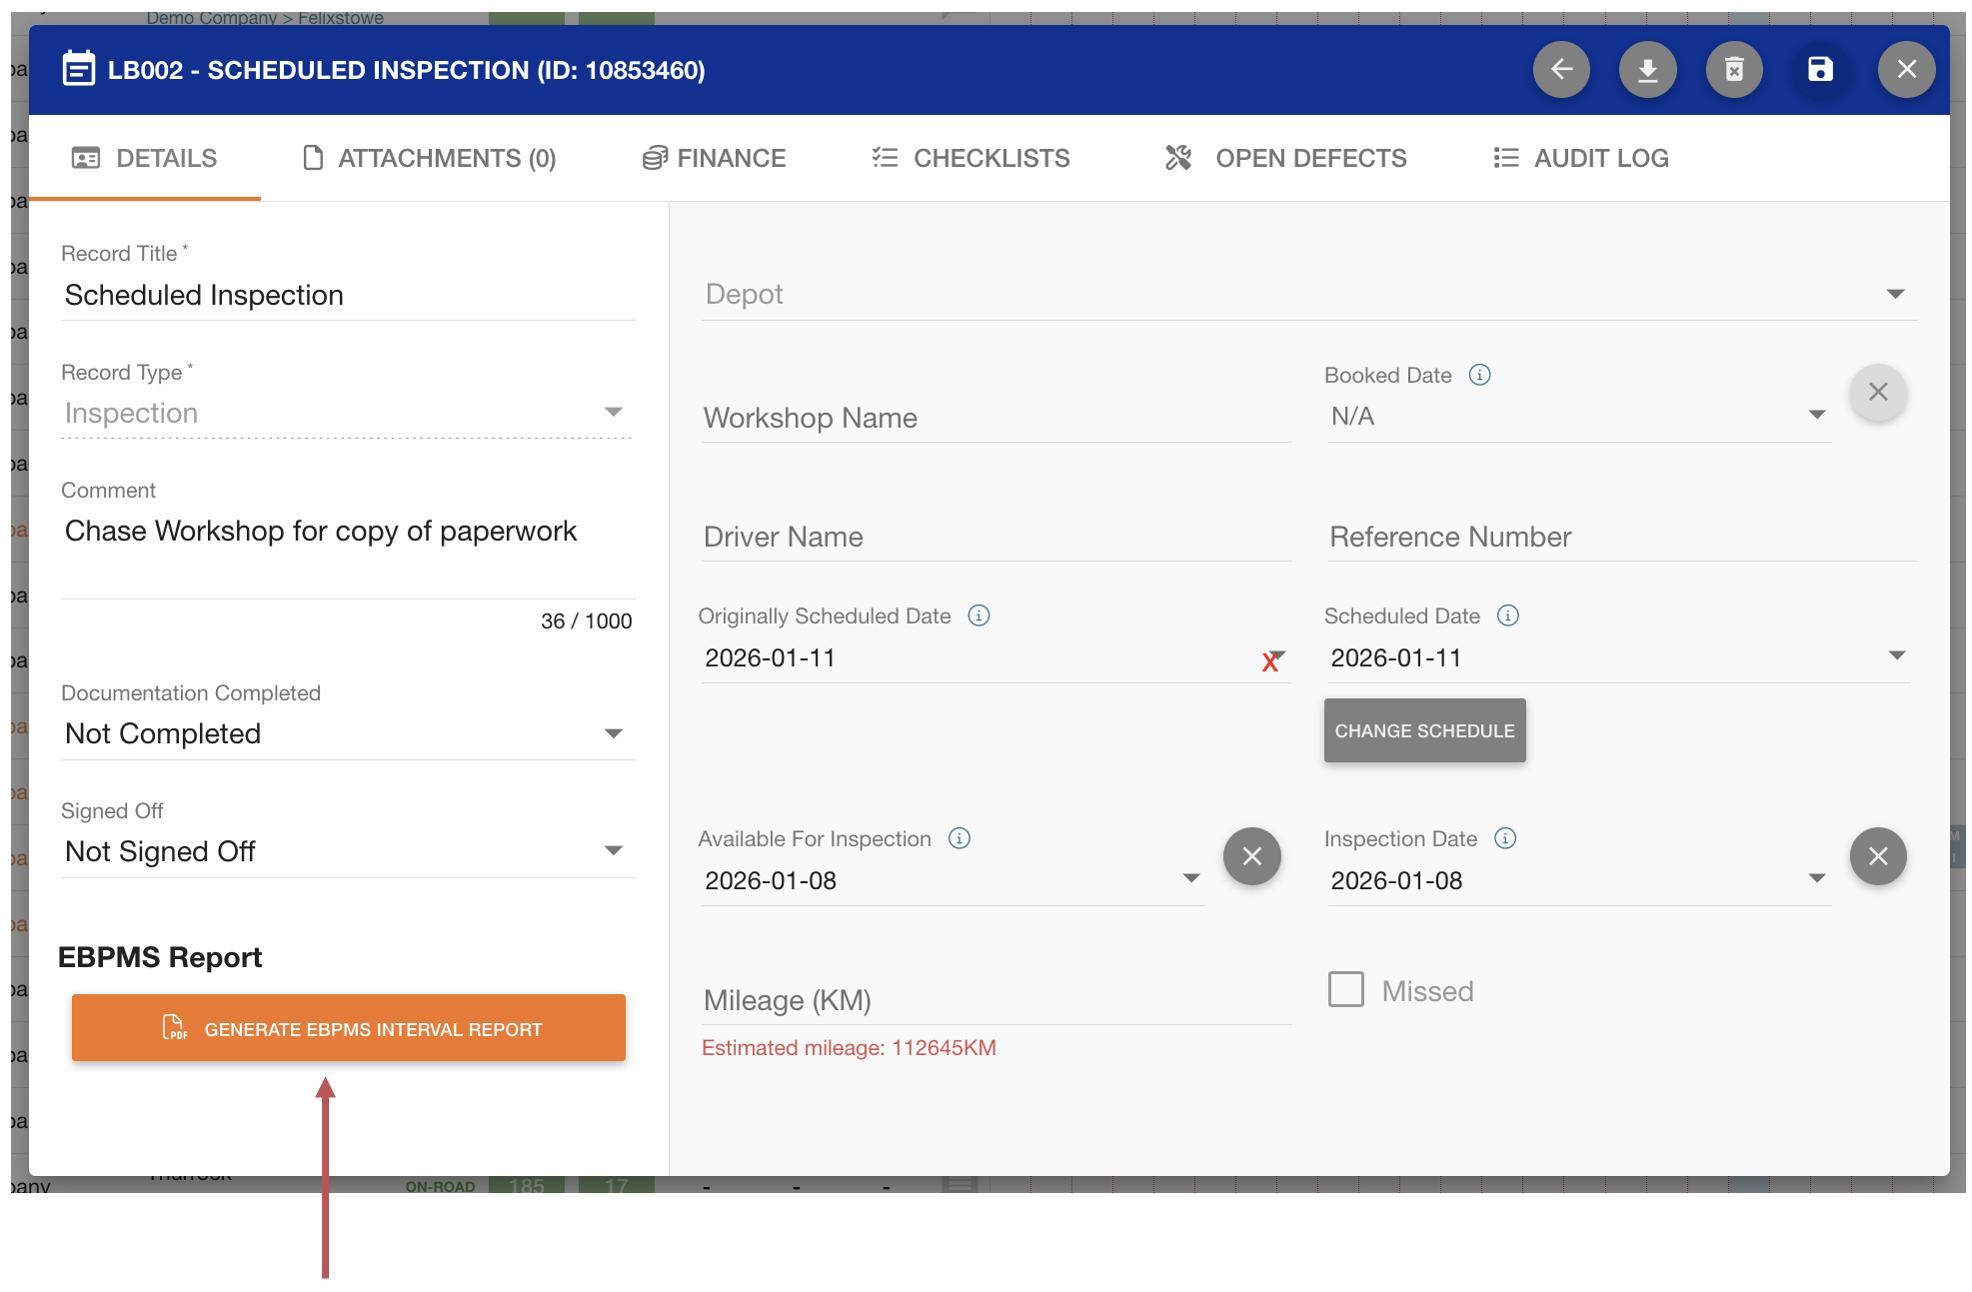Expand the Scheduled Date picker arrow
Viewport: 1972px width, 1292px height.
pyautogui.click(x=1896, y=656)
